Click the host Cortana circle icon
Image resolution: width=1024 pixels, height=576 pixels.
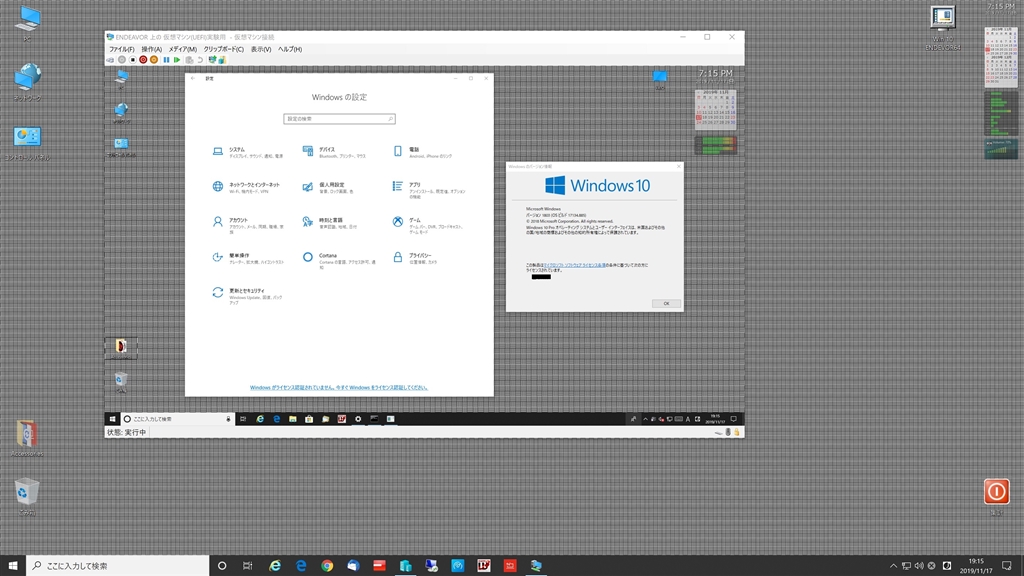click(x=222, y=566)
